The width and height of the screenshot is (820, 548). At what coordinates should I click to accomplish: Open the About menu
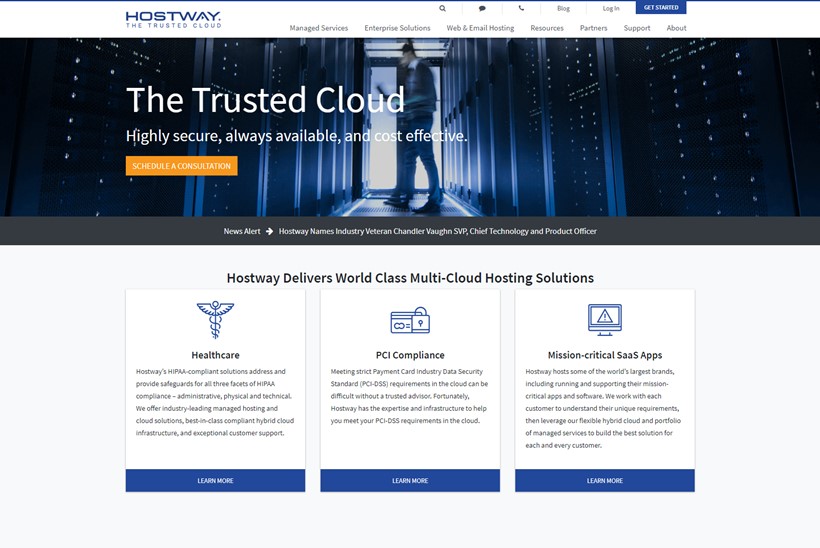[x=676, y=28]
